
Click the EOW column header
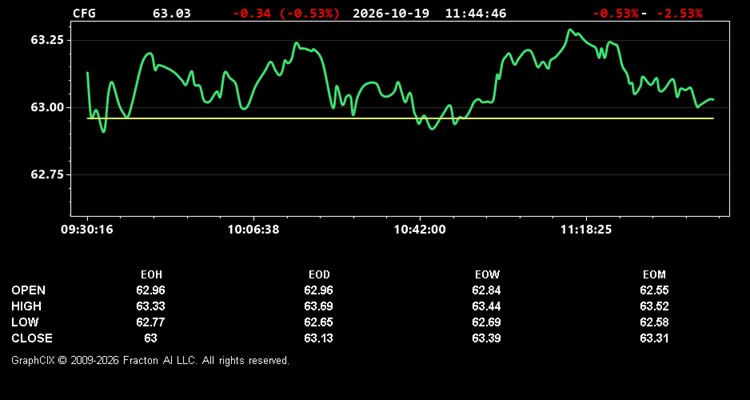(486, 275)
